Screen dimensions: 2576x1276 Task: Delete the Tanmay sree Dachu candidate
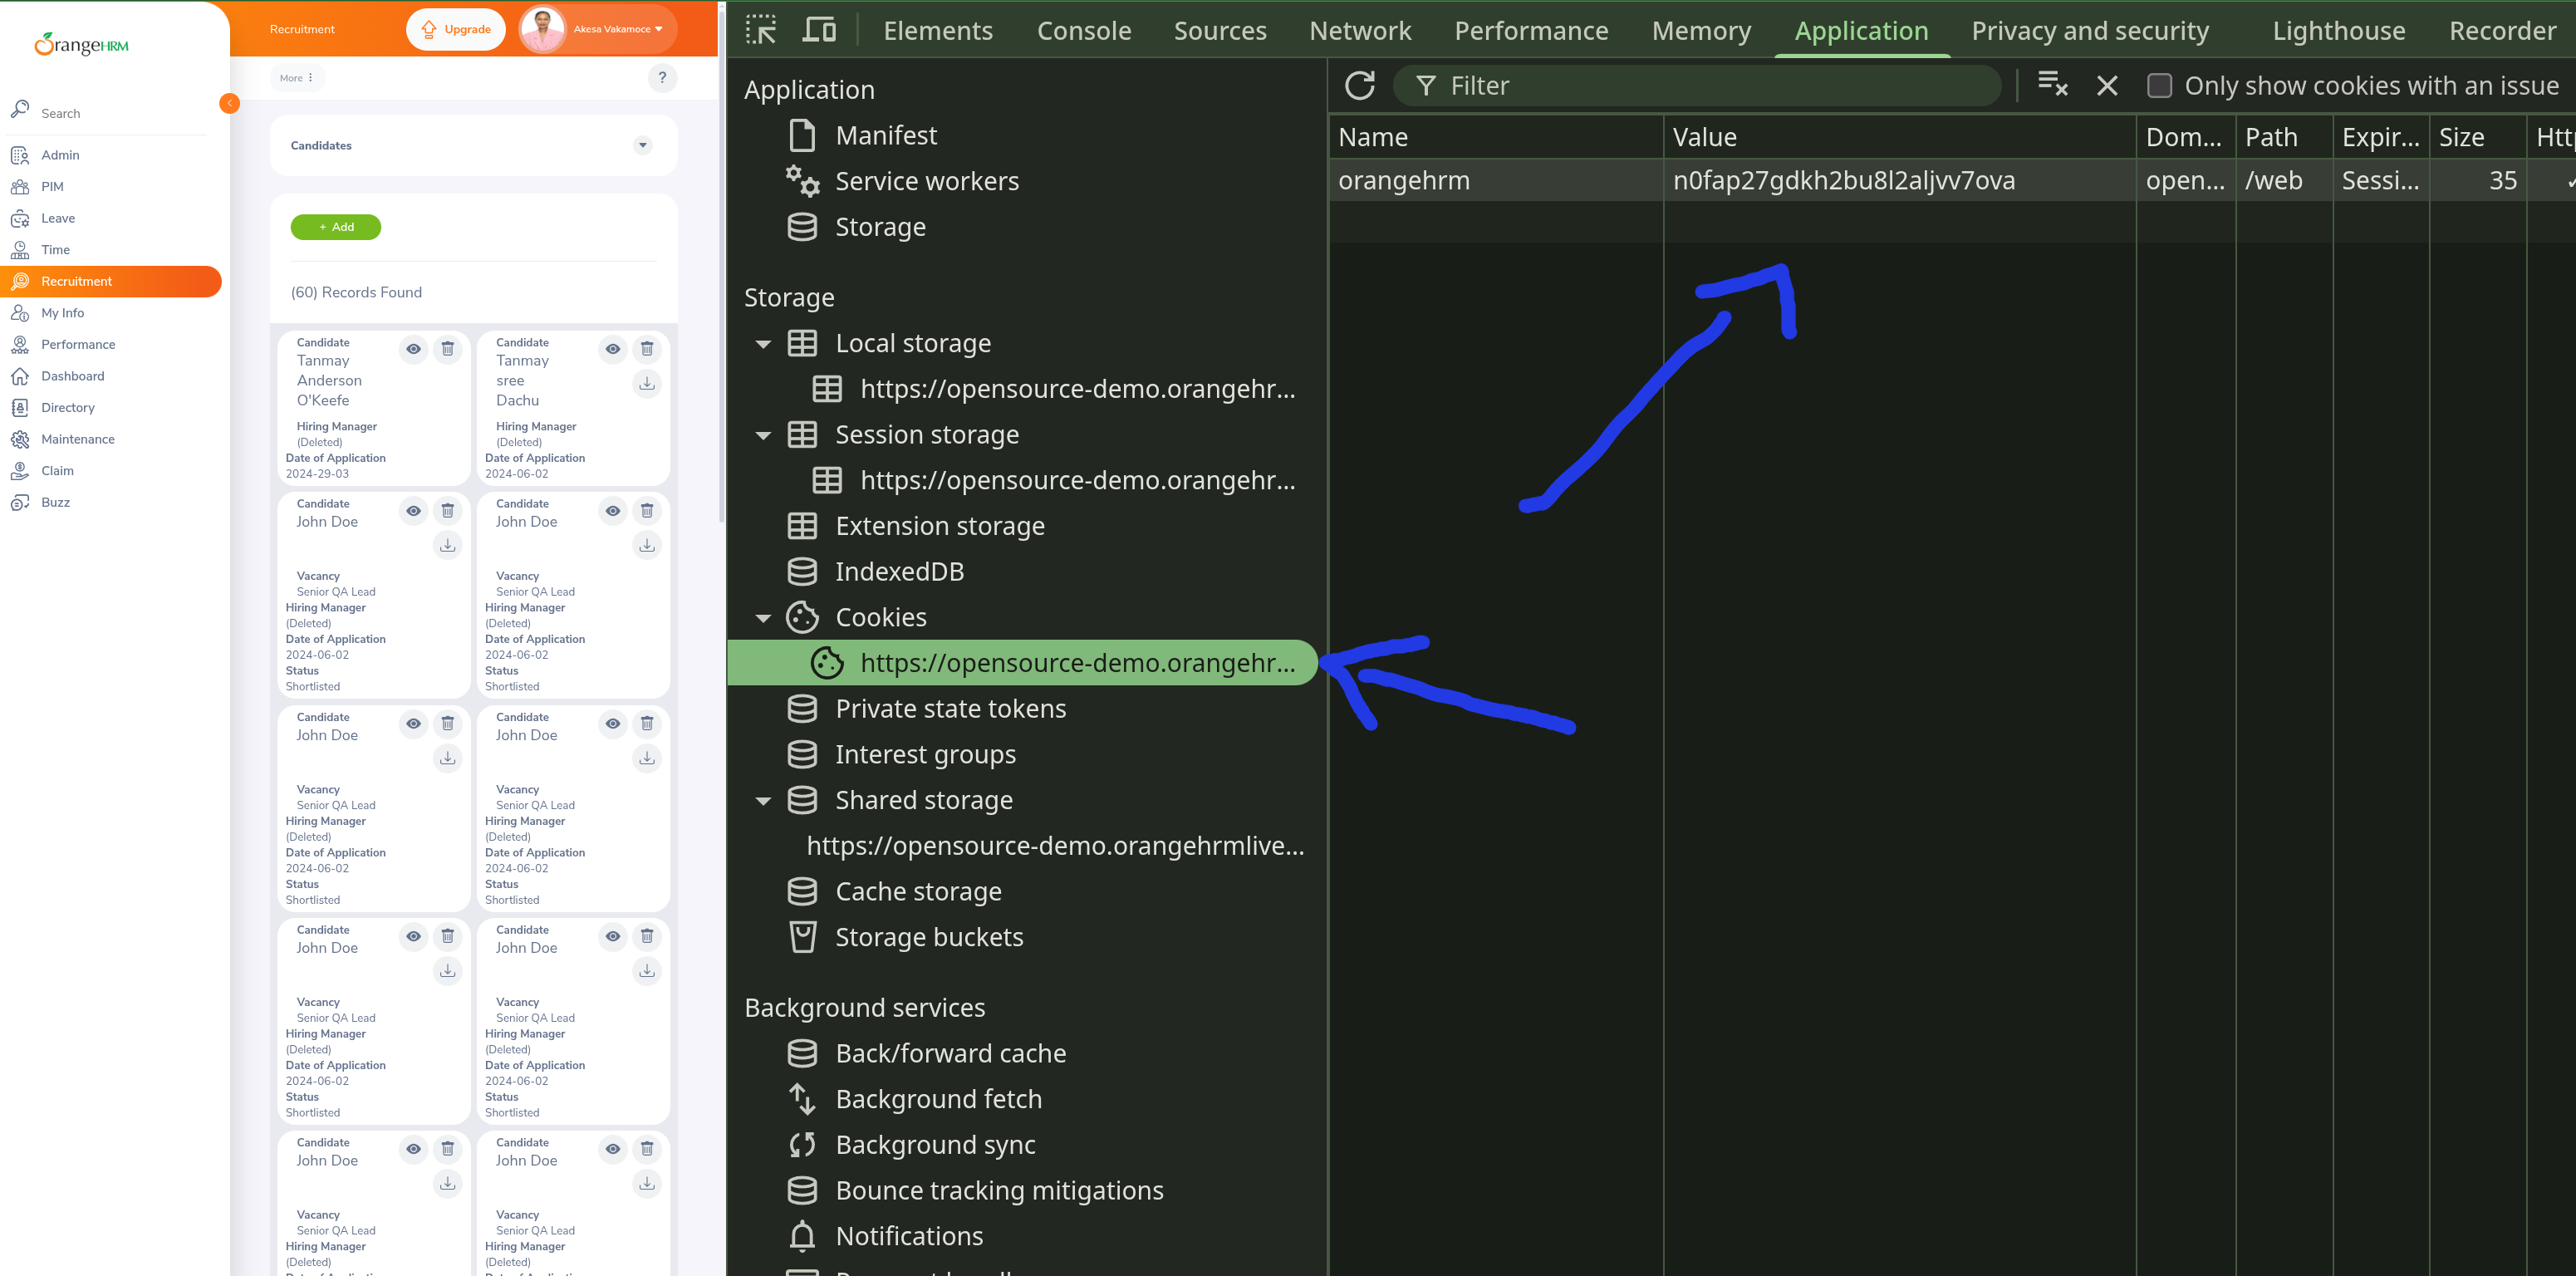coord(647,349)
